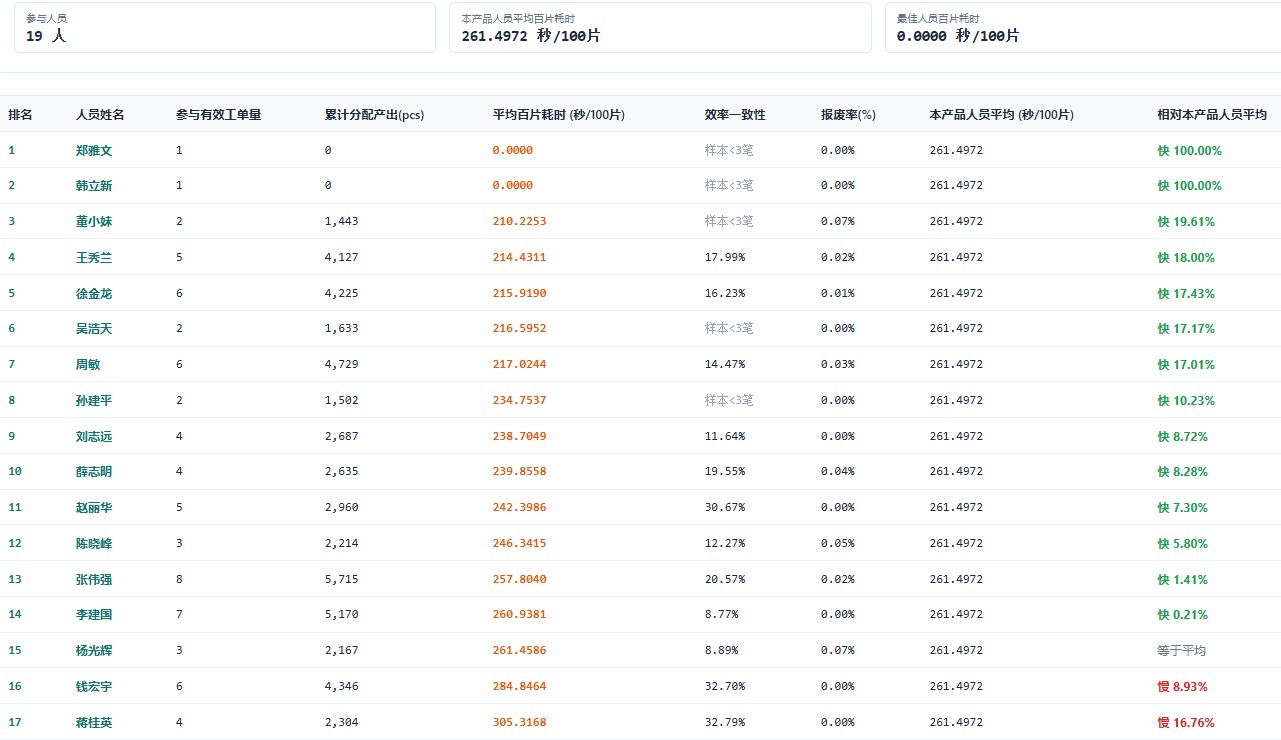Open the name "薛志明"
This screenshot has width=1281, height=740.
[x=94, y=472]
